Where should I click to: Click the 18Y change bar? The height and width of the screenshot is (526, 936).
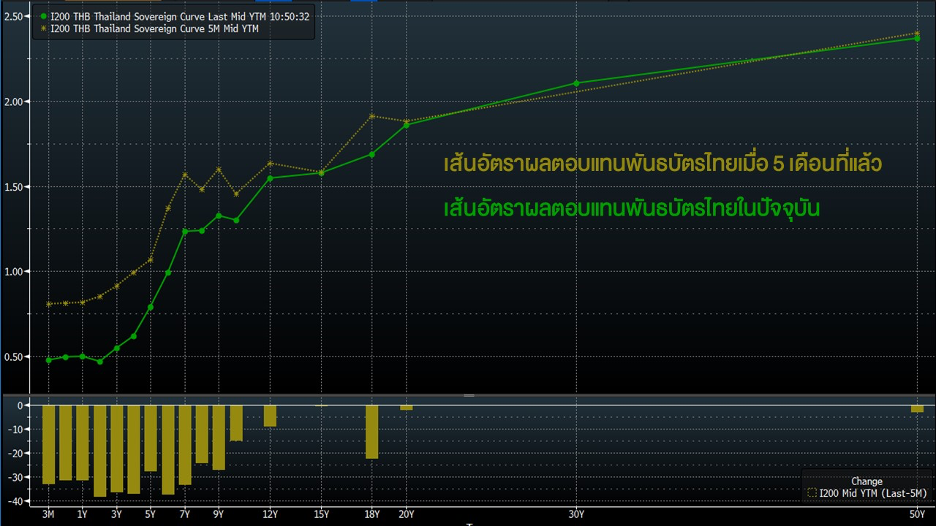pos(372,431)
